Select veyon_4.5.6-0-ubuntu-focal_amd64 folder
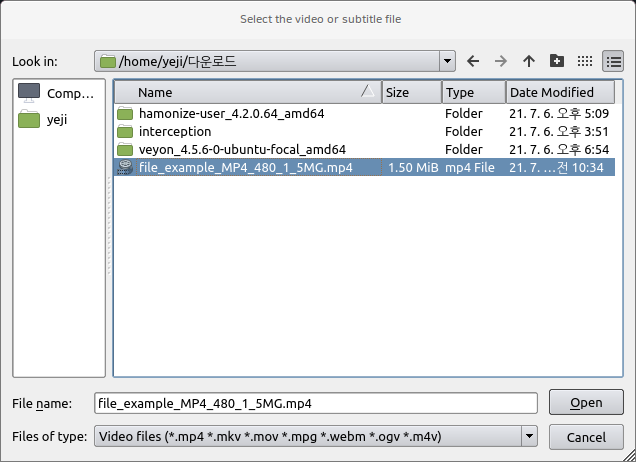The width and height of the screenshot is (636, 462). pyautogui.click(x=242, y=149)
